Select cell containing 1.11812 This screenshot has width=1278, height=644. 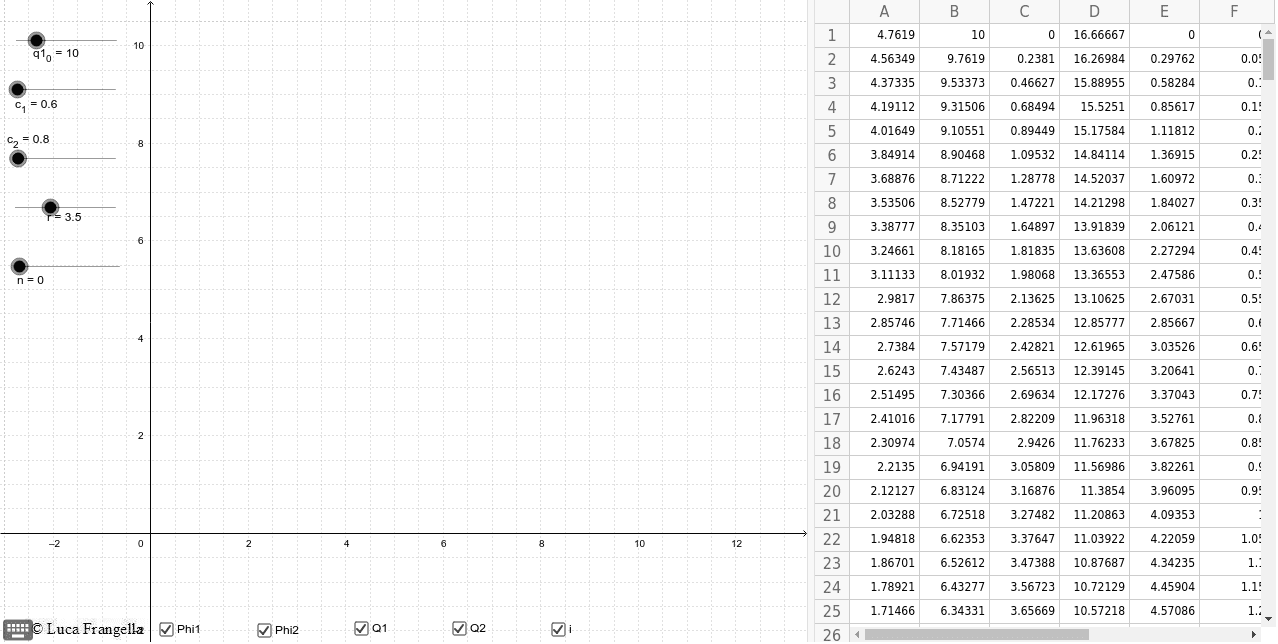coord(1164,131)
